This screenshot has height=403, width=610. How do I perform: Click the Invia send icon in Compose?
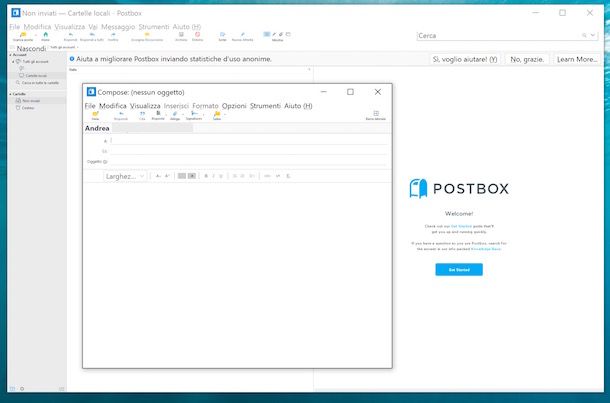(x=95, y=115)
